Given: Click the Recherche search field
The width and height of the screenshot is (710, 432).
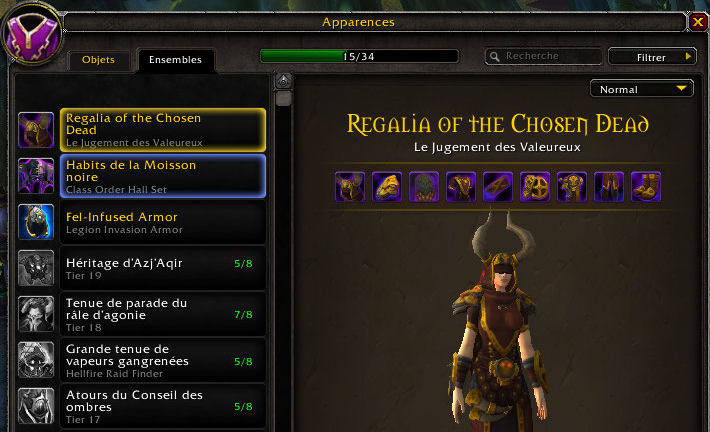Looking at the screenshot, I should pyautogui.click(x=543, y=56).
